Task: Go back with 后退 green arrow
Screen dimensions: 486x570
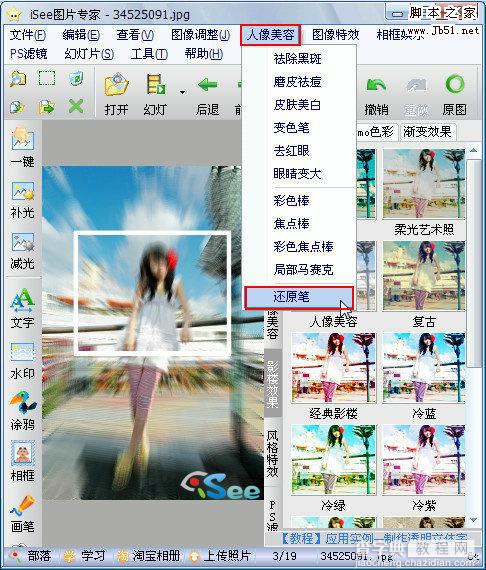Action: [x=208, y=95]
